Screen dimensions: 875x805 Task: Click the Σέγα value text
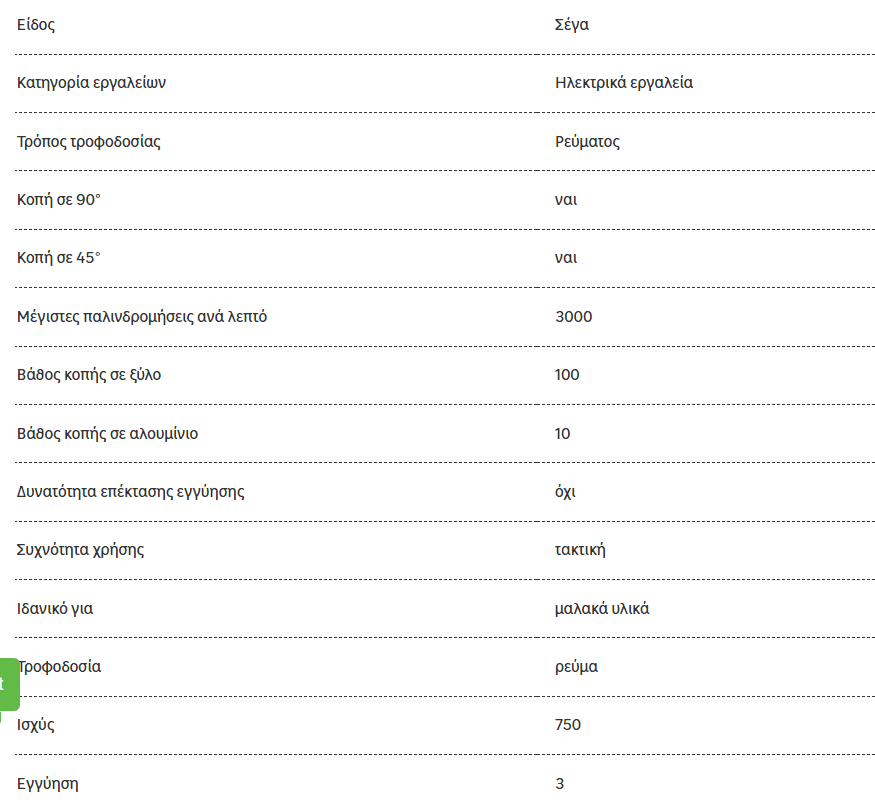571,25
